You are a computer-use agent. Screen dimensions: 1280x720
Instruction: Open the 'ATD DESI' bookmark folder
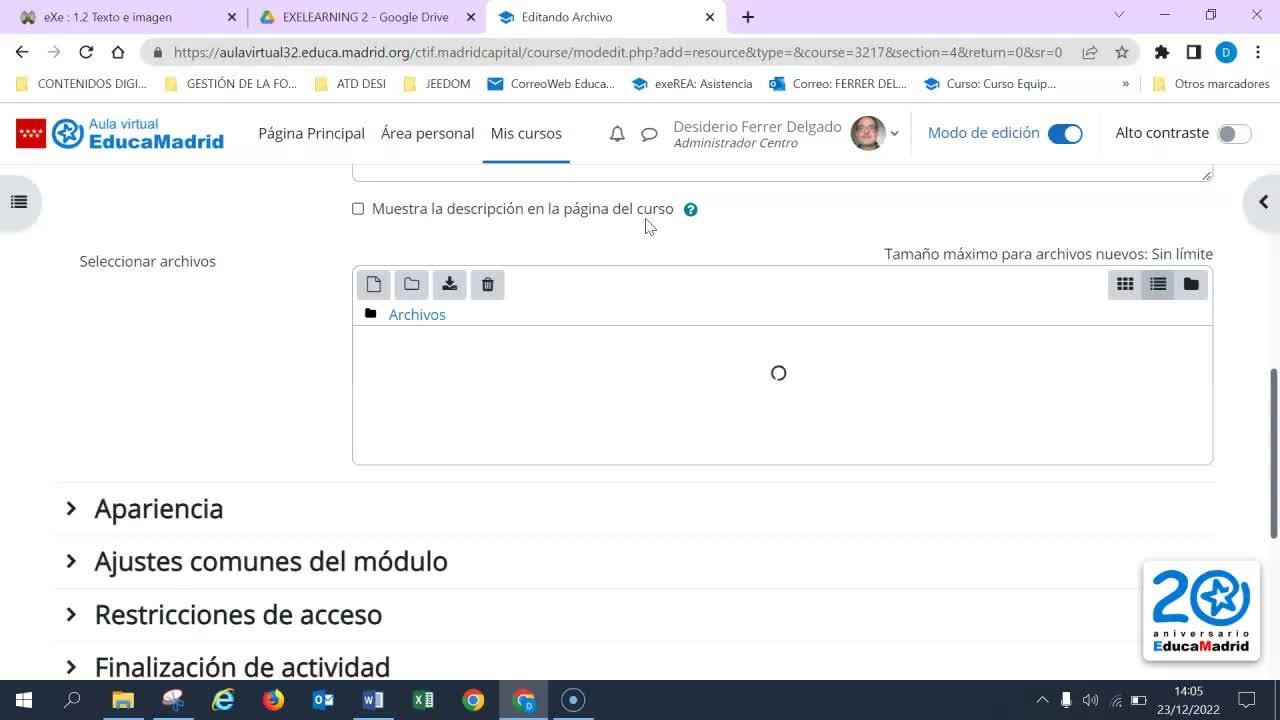click(350, 84)
